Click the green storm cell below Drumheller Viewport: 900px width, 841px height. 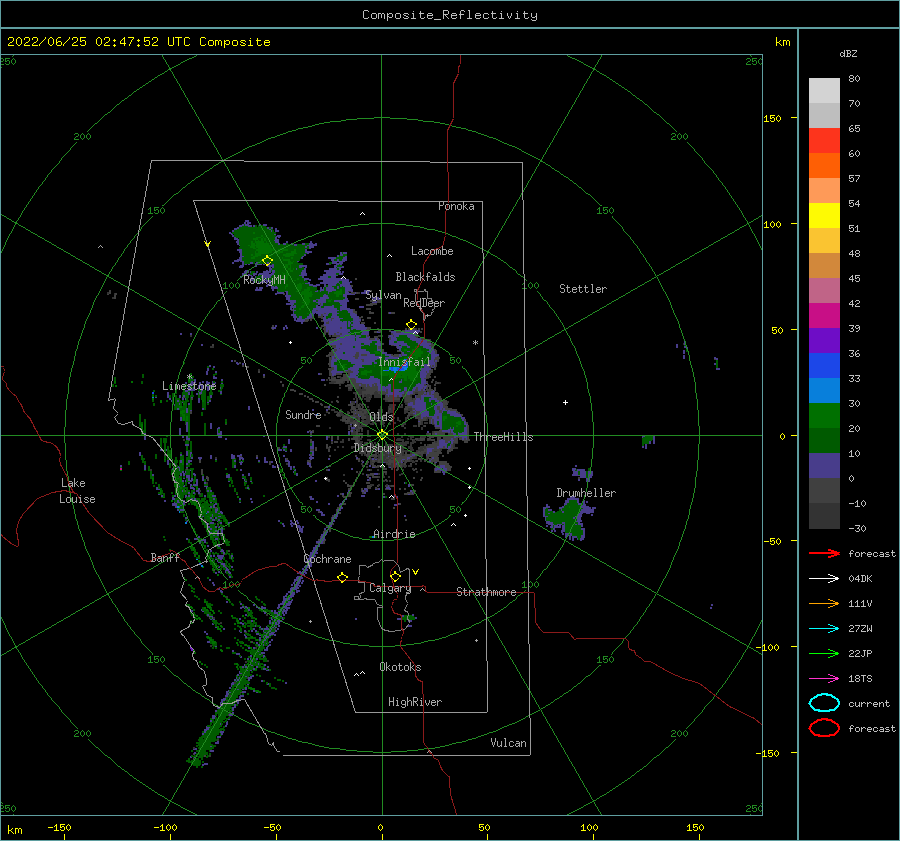(x=567, y=518)
